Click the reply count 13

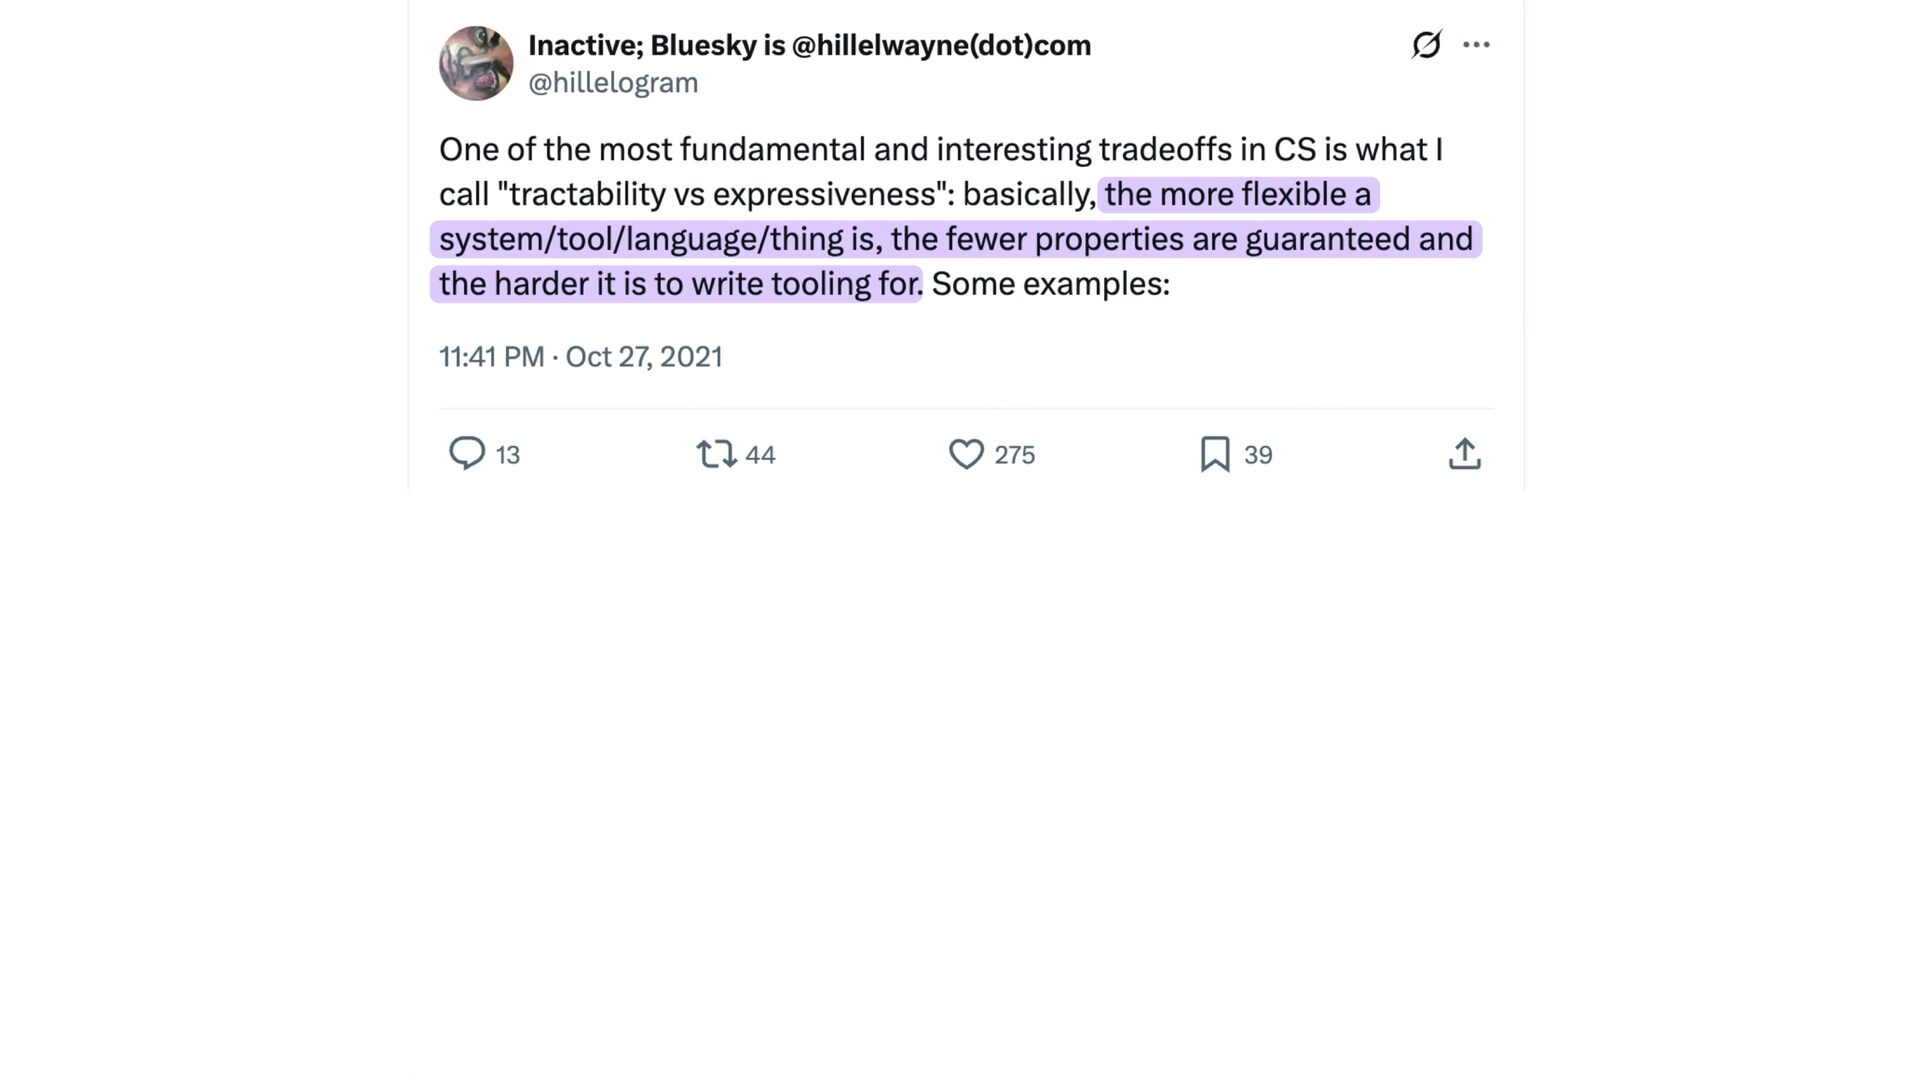[x=508, y=455]
